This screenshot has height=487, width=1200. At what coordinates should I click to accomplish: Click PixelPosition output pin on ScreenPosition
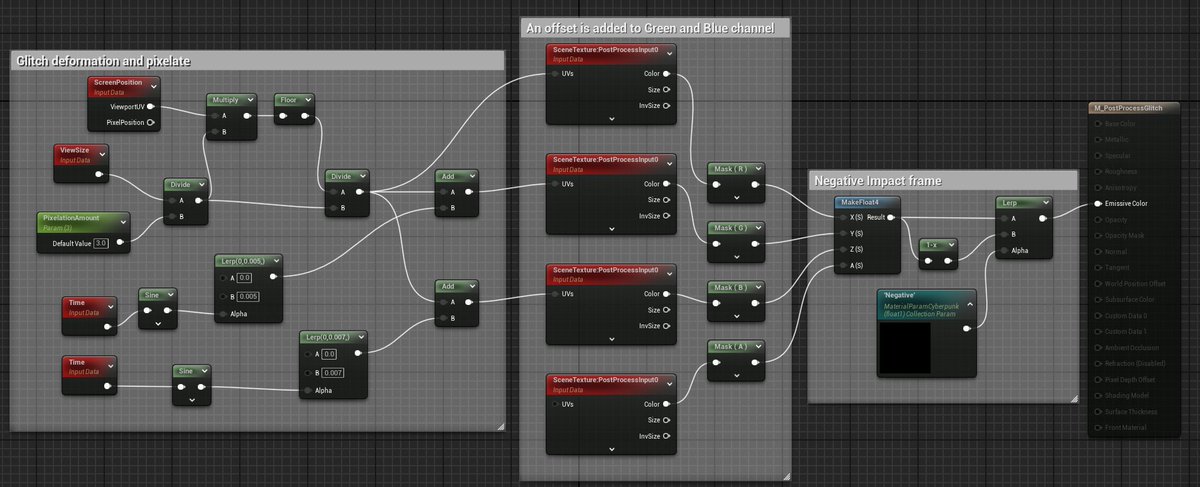click(151, 123)
